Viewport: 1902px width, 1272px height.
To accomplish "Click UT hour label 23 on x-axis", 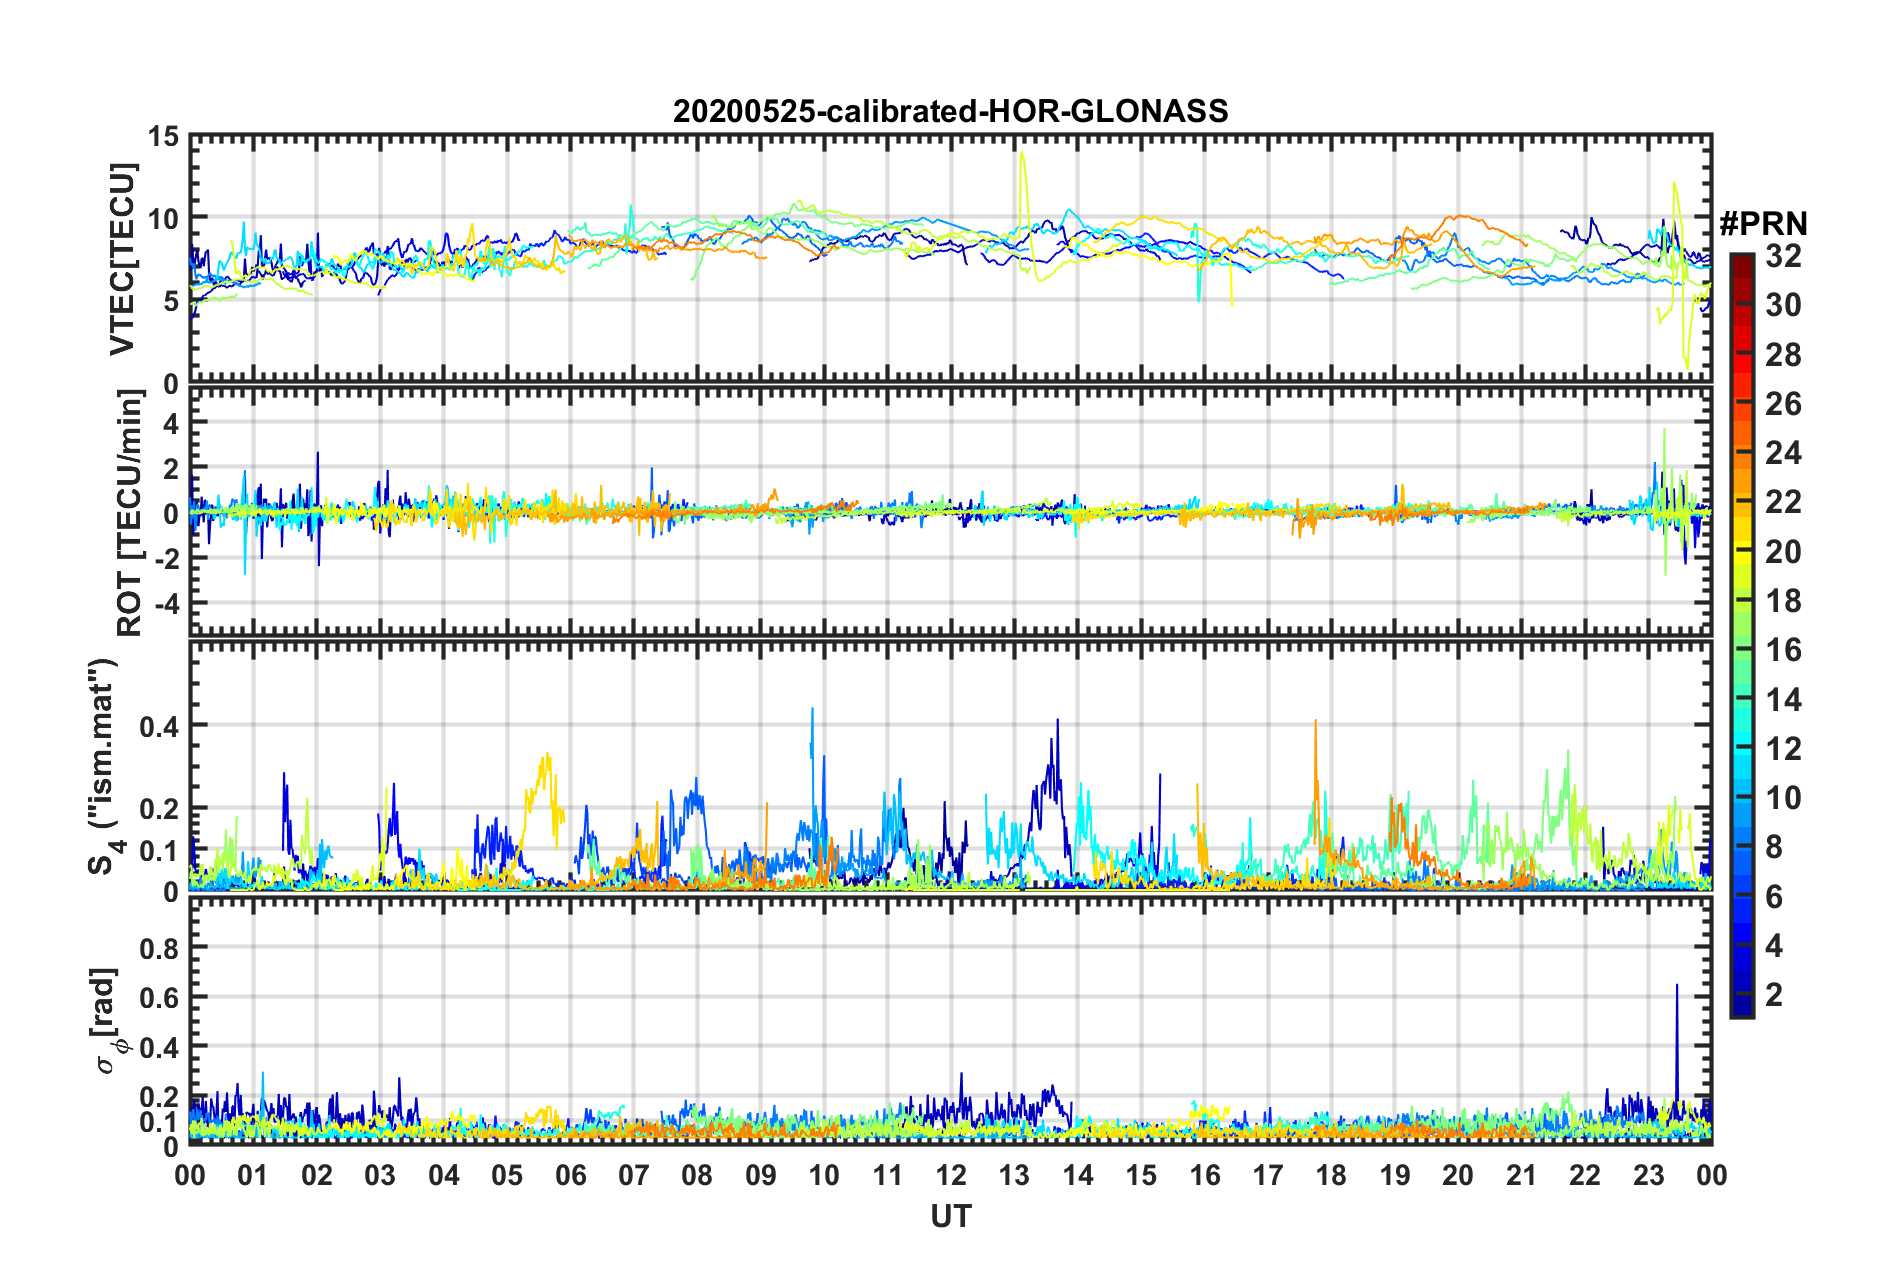I will pyautogui.click(x=1648, y=1175).
